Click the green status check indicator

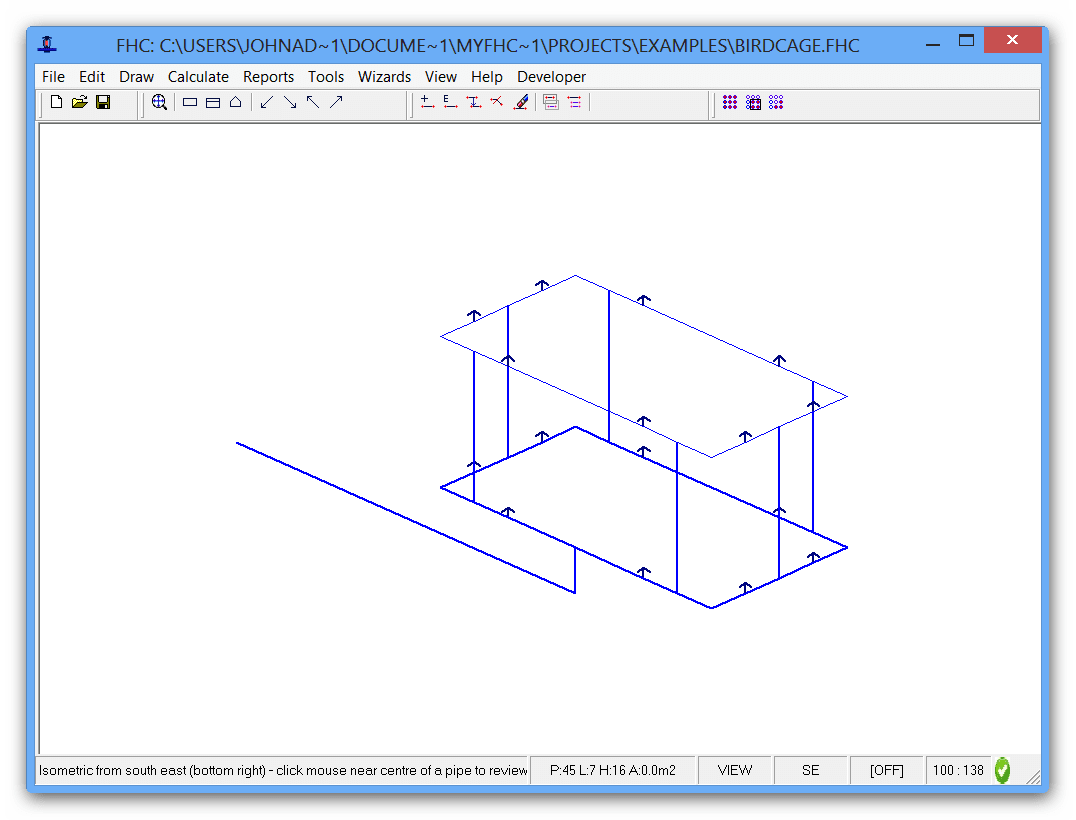[x=1002, y=770]
